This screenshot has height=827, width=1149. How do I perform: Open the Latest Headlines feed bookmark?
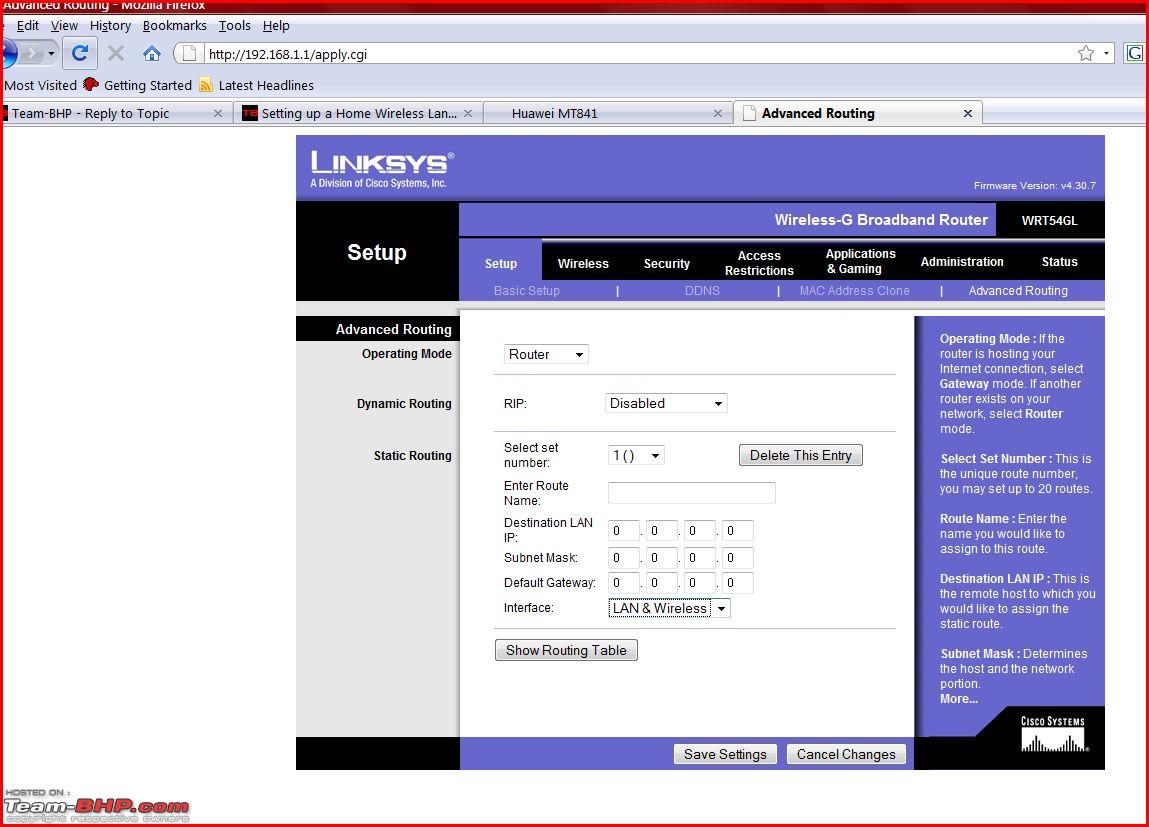(257, 85)
